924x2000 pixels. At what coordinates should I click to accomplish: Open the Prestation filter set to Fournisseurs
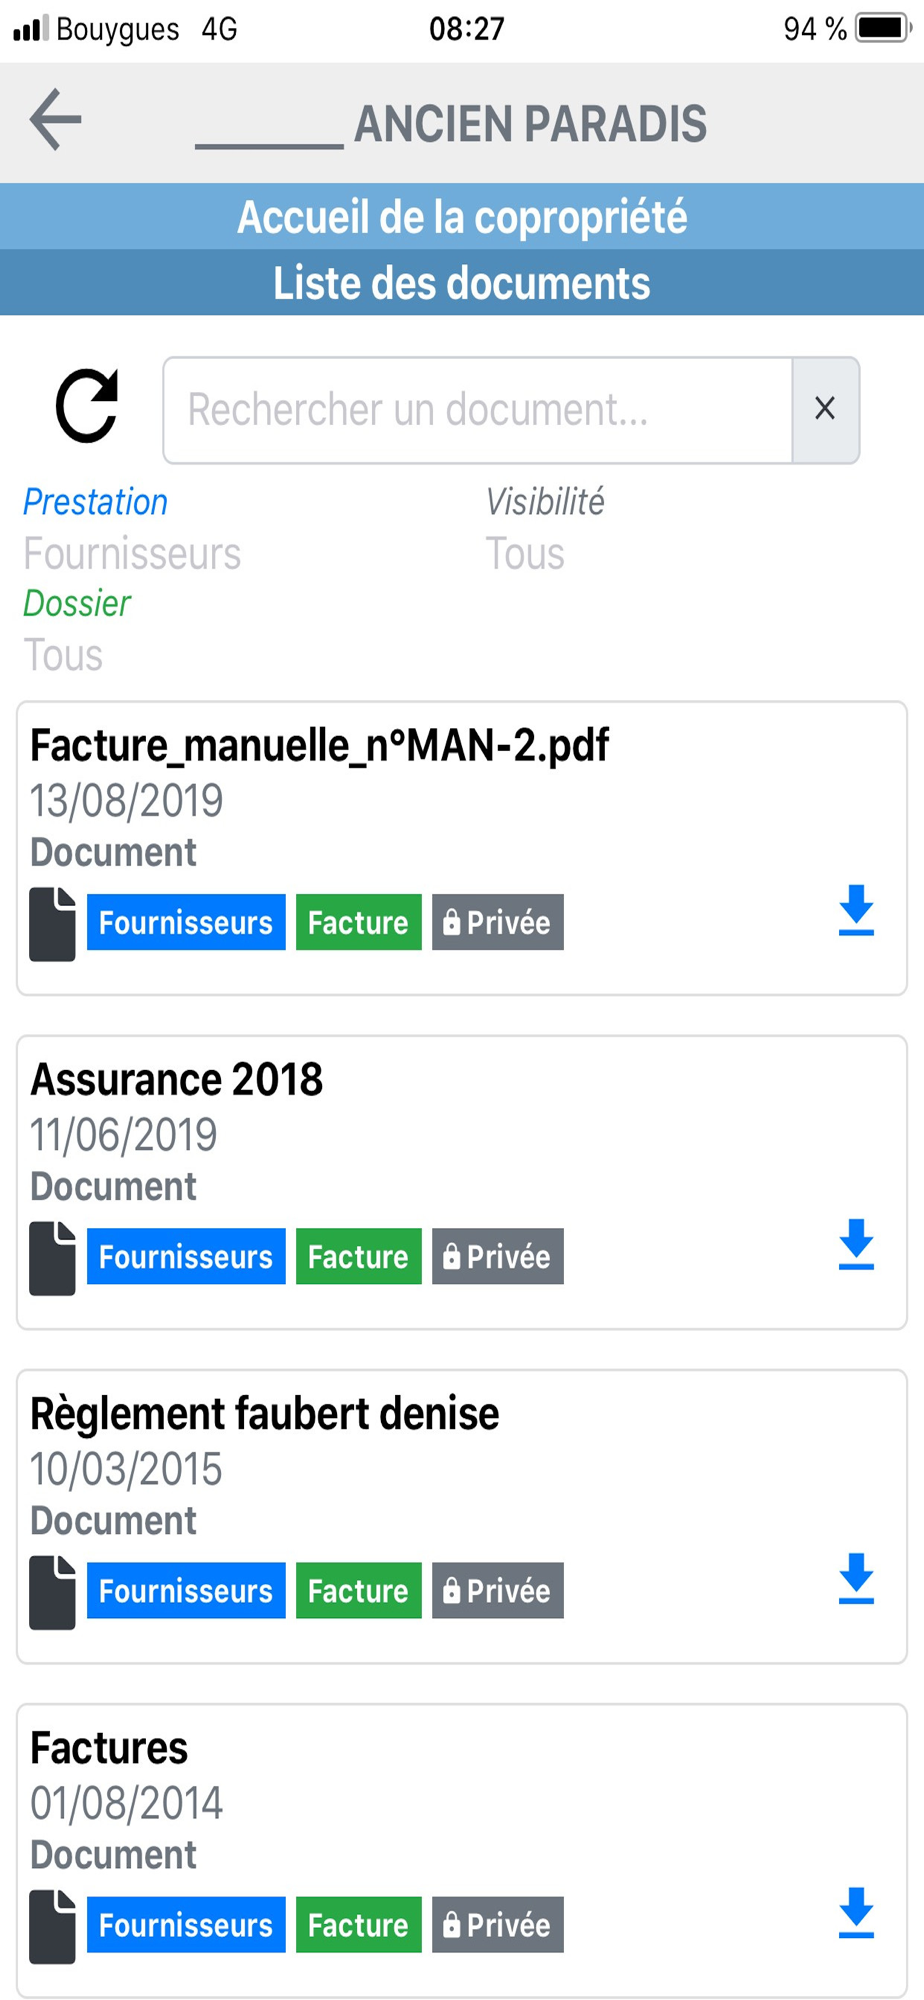point(132,553)
